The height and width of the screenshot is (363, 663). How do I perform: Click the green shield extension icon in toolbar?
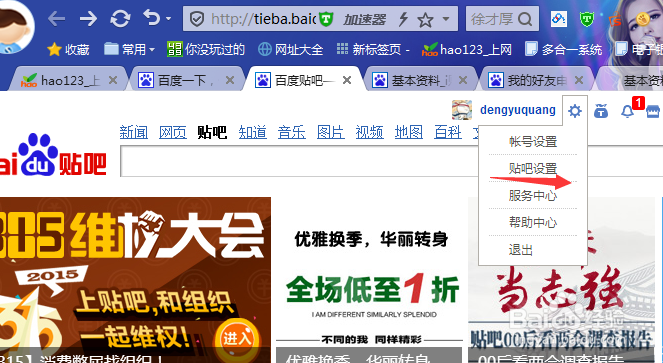(587, 19)
